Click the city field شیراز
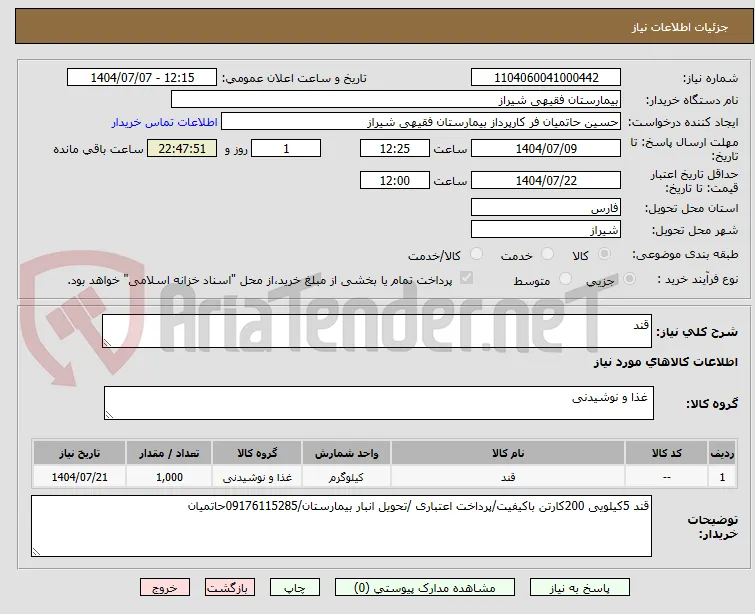755x614 pixels. click(x=546, y=230)
